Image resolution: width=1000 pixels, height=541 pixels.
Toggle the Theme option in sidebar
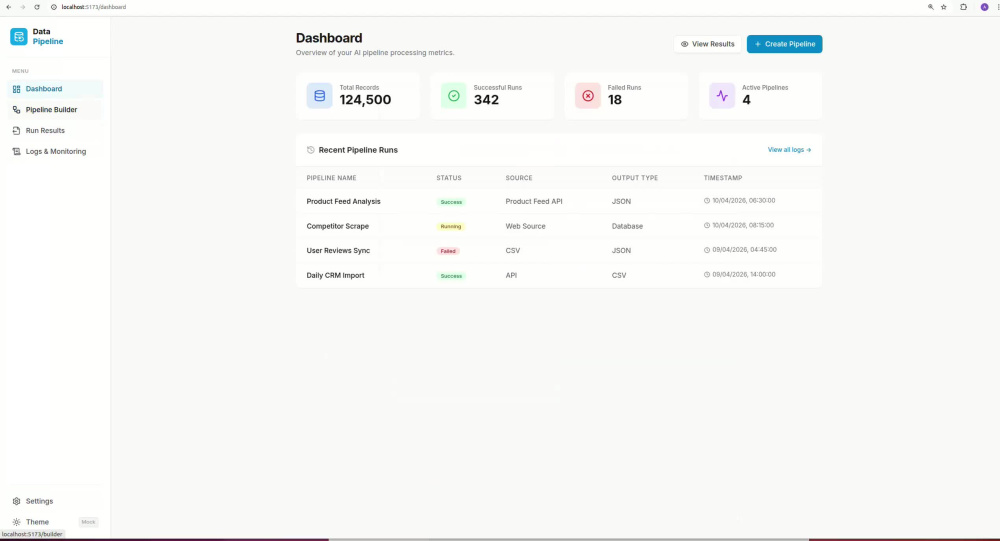coord(55,522)
